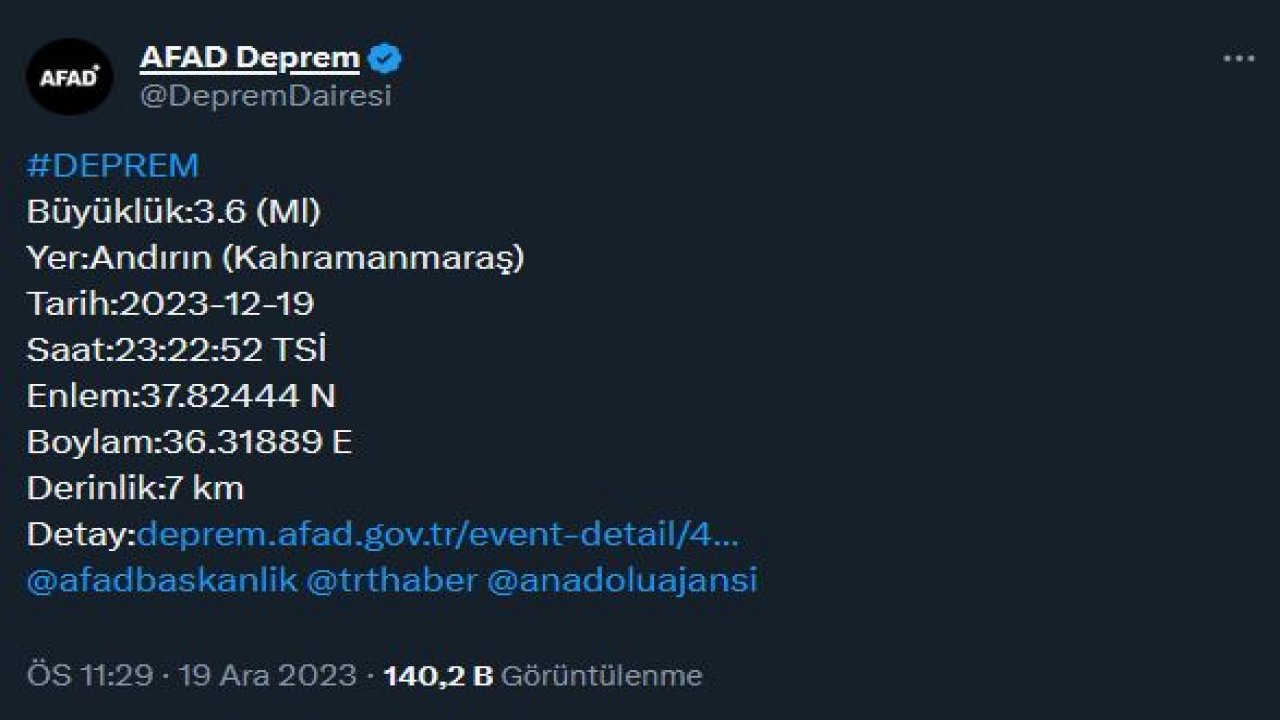This screenshot has height=720, width=1280.
Task: Click the Boylam:36.31889 E line
Action: 189,442
